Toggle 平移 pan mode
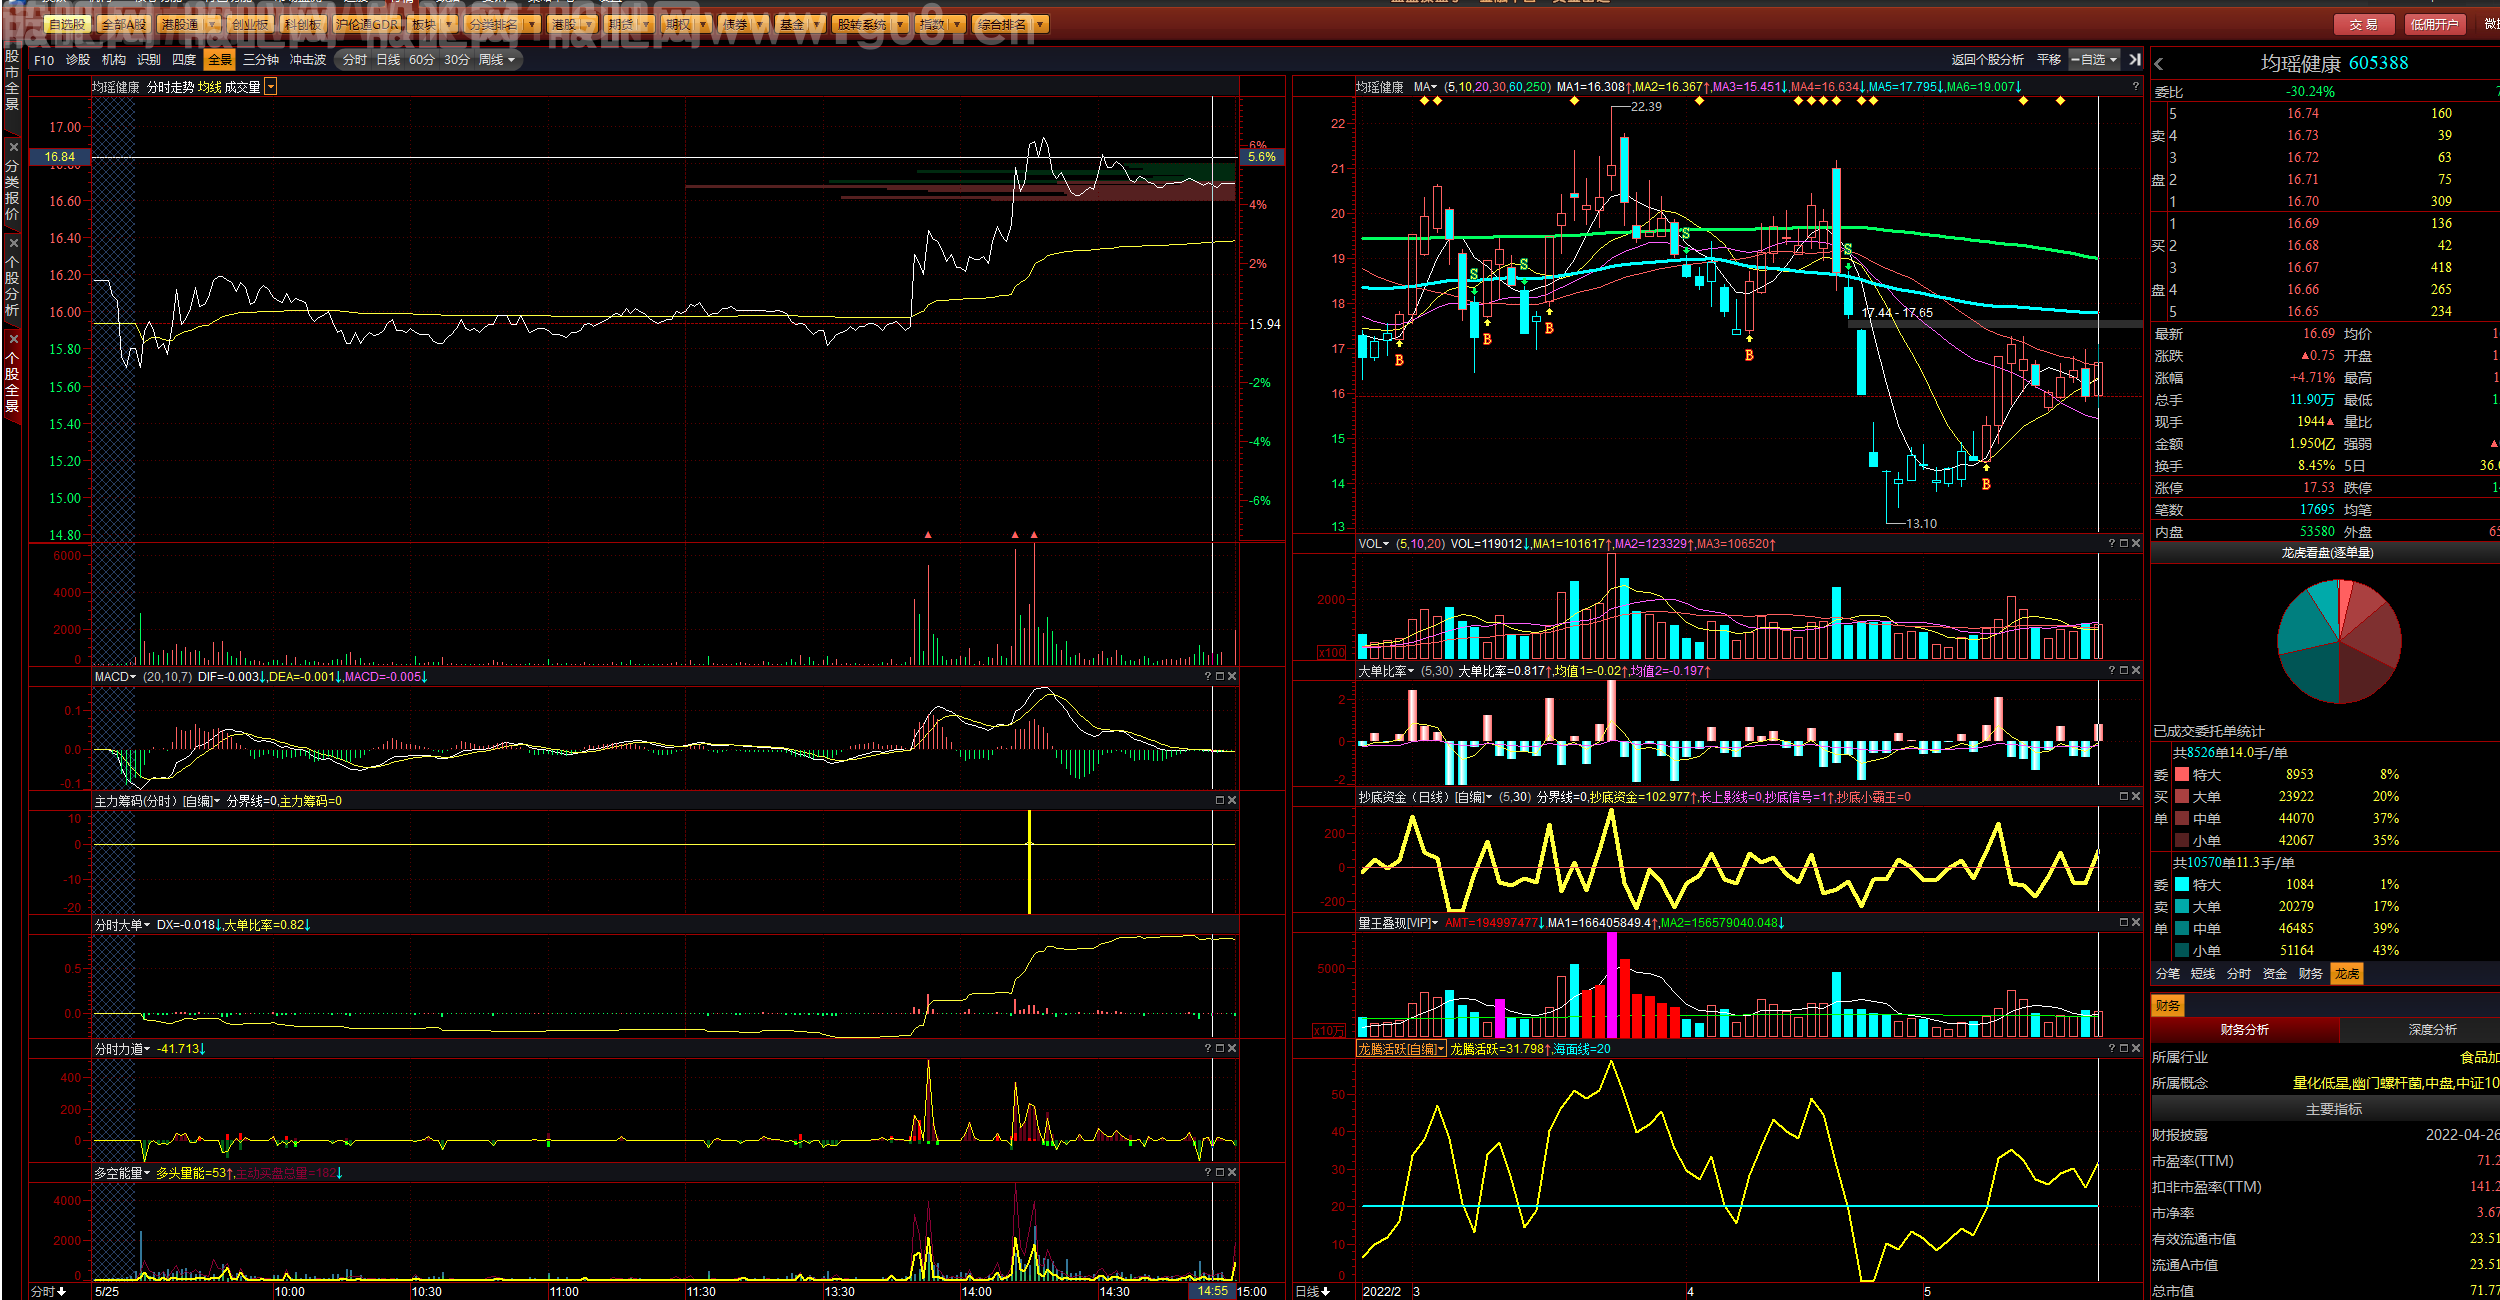Viewport: 2500px width, 1300px height. 2049,60
